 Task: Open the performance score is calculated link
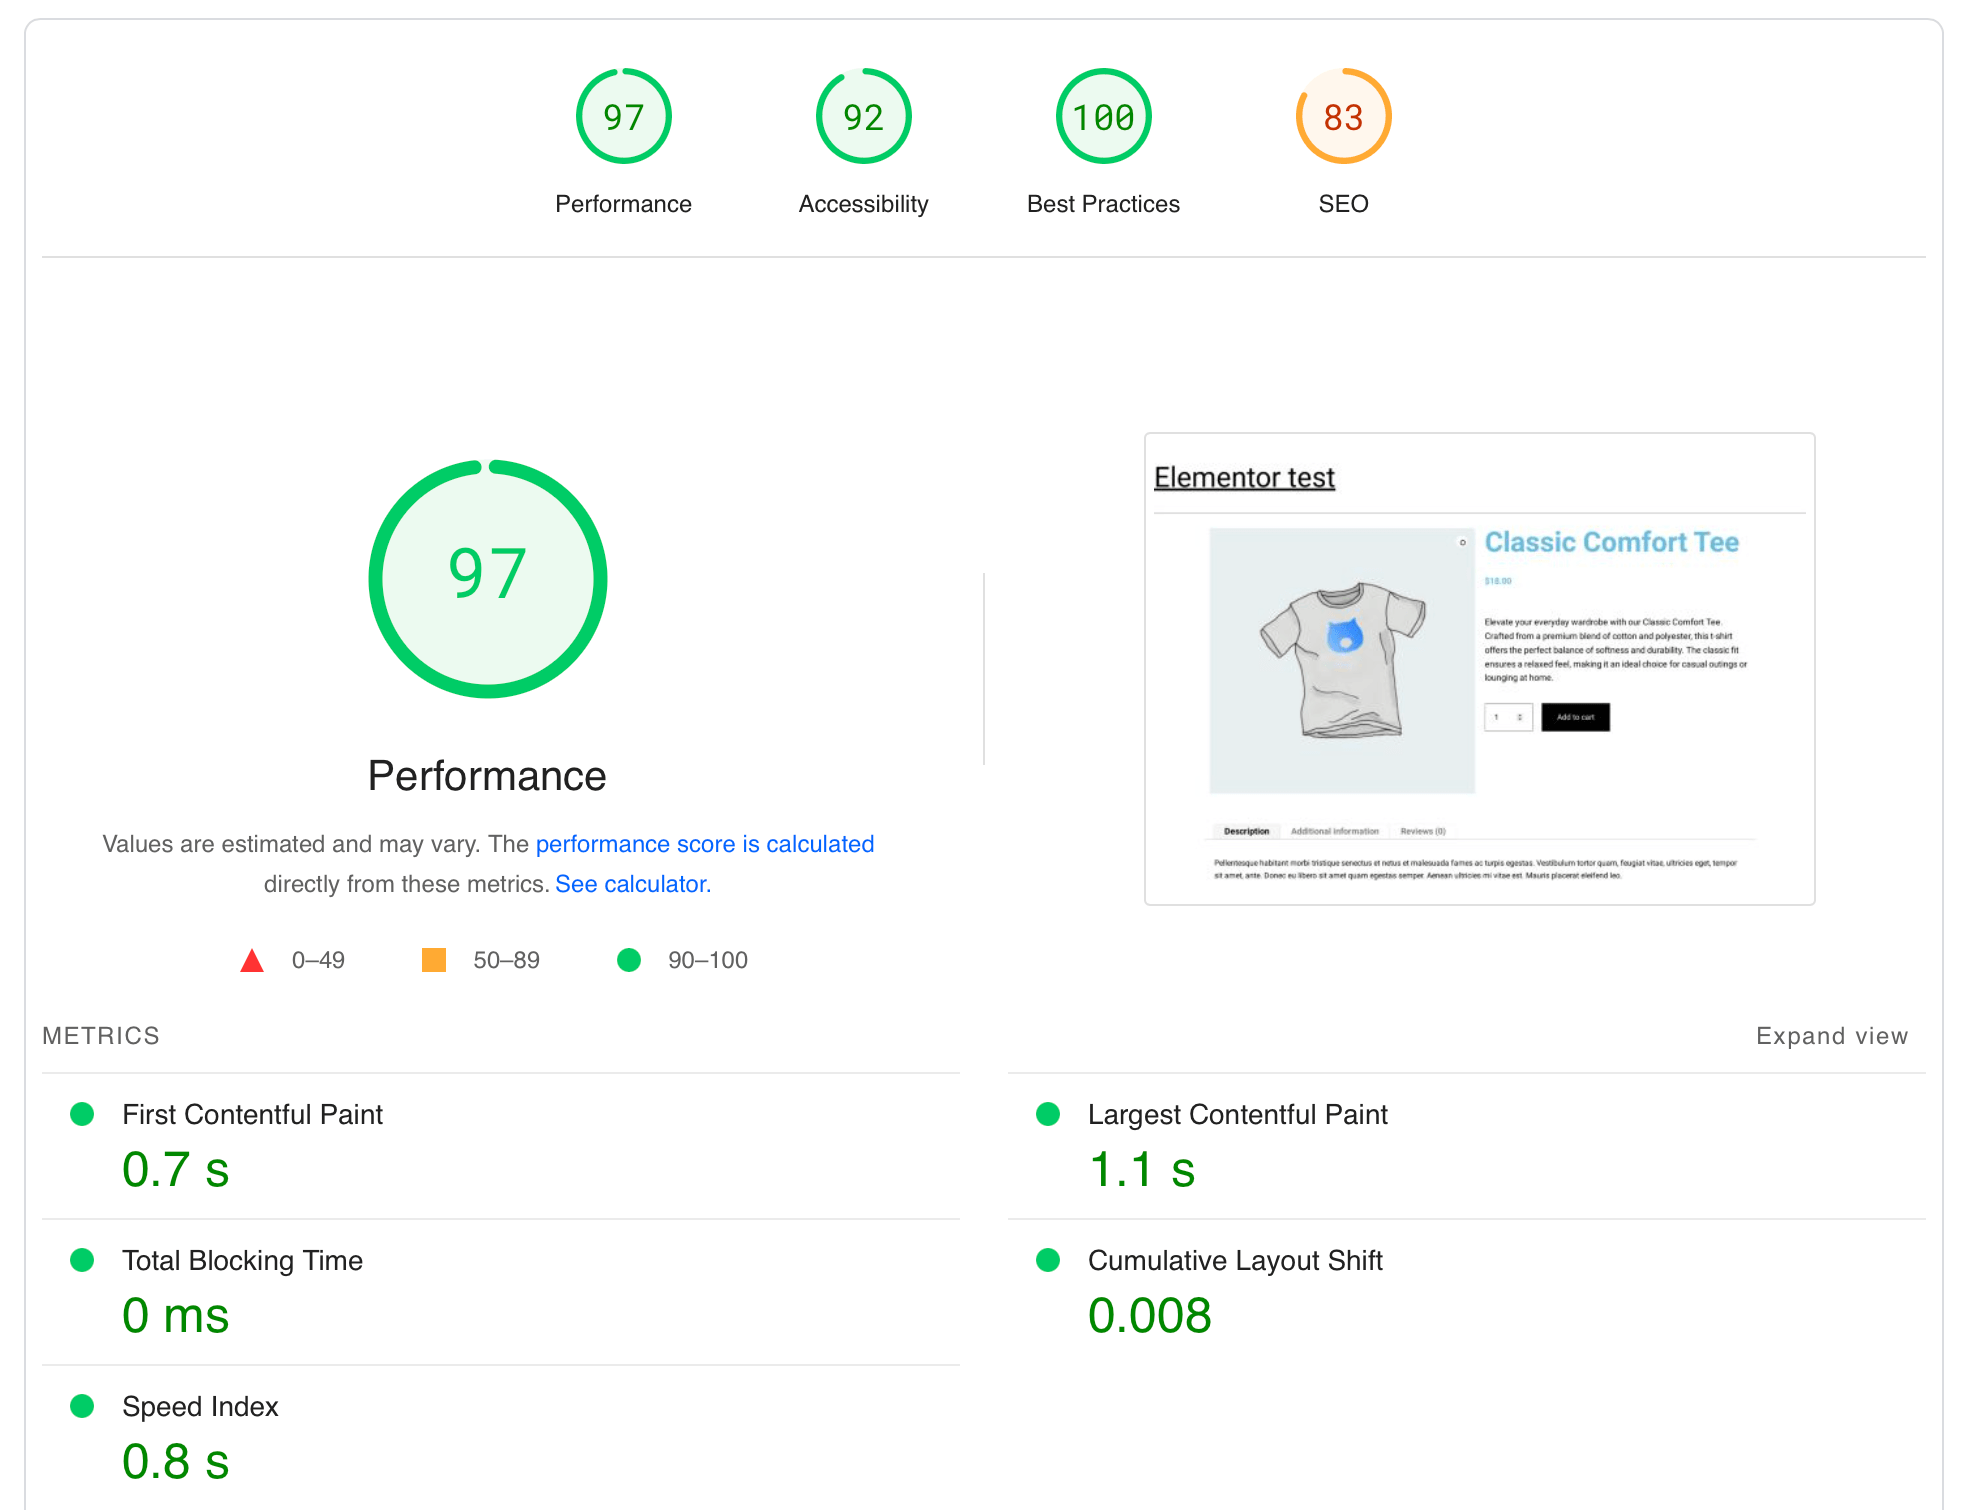coord(704,844)
